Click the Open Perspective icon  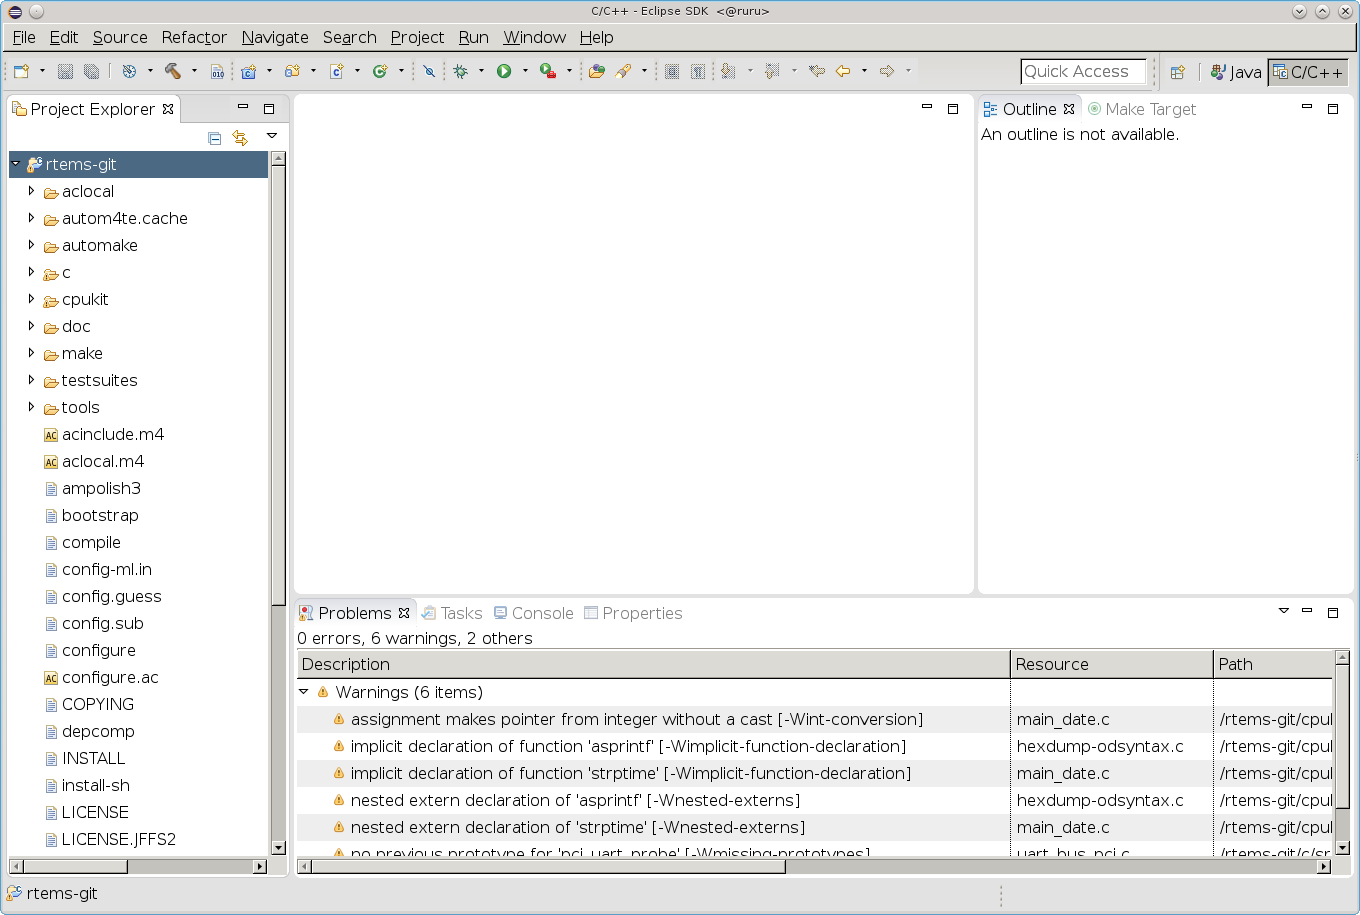(x=1178, y=72)
